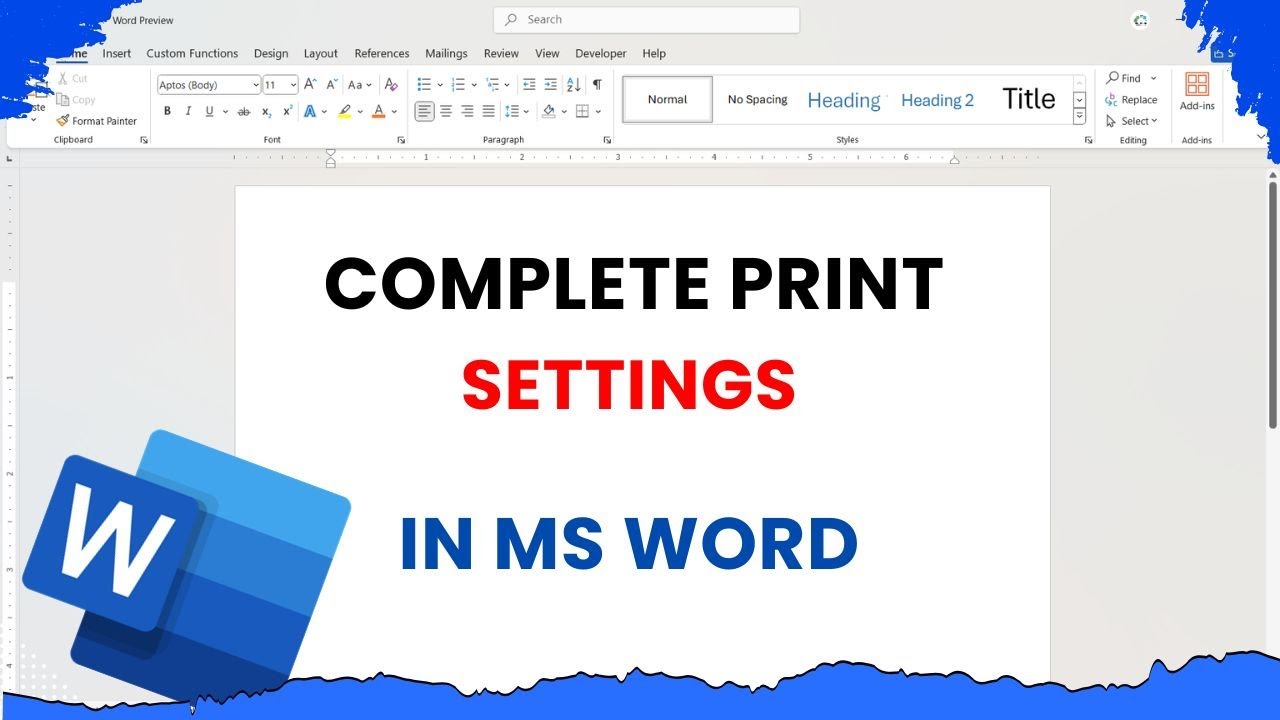Open the Clipboard pane launcher
1280x720 pixels.
click(144, 140)
